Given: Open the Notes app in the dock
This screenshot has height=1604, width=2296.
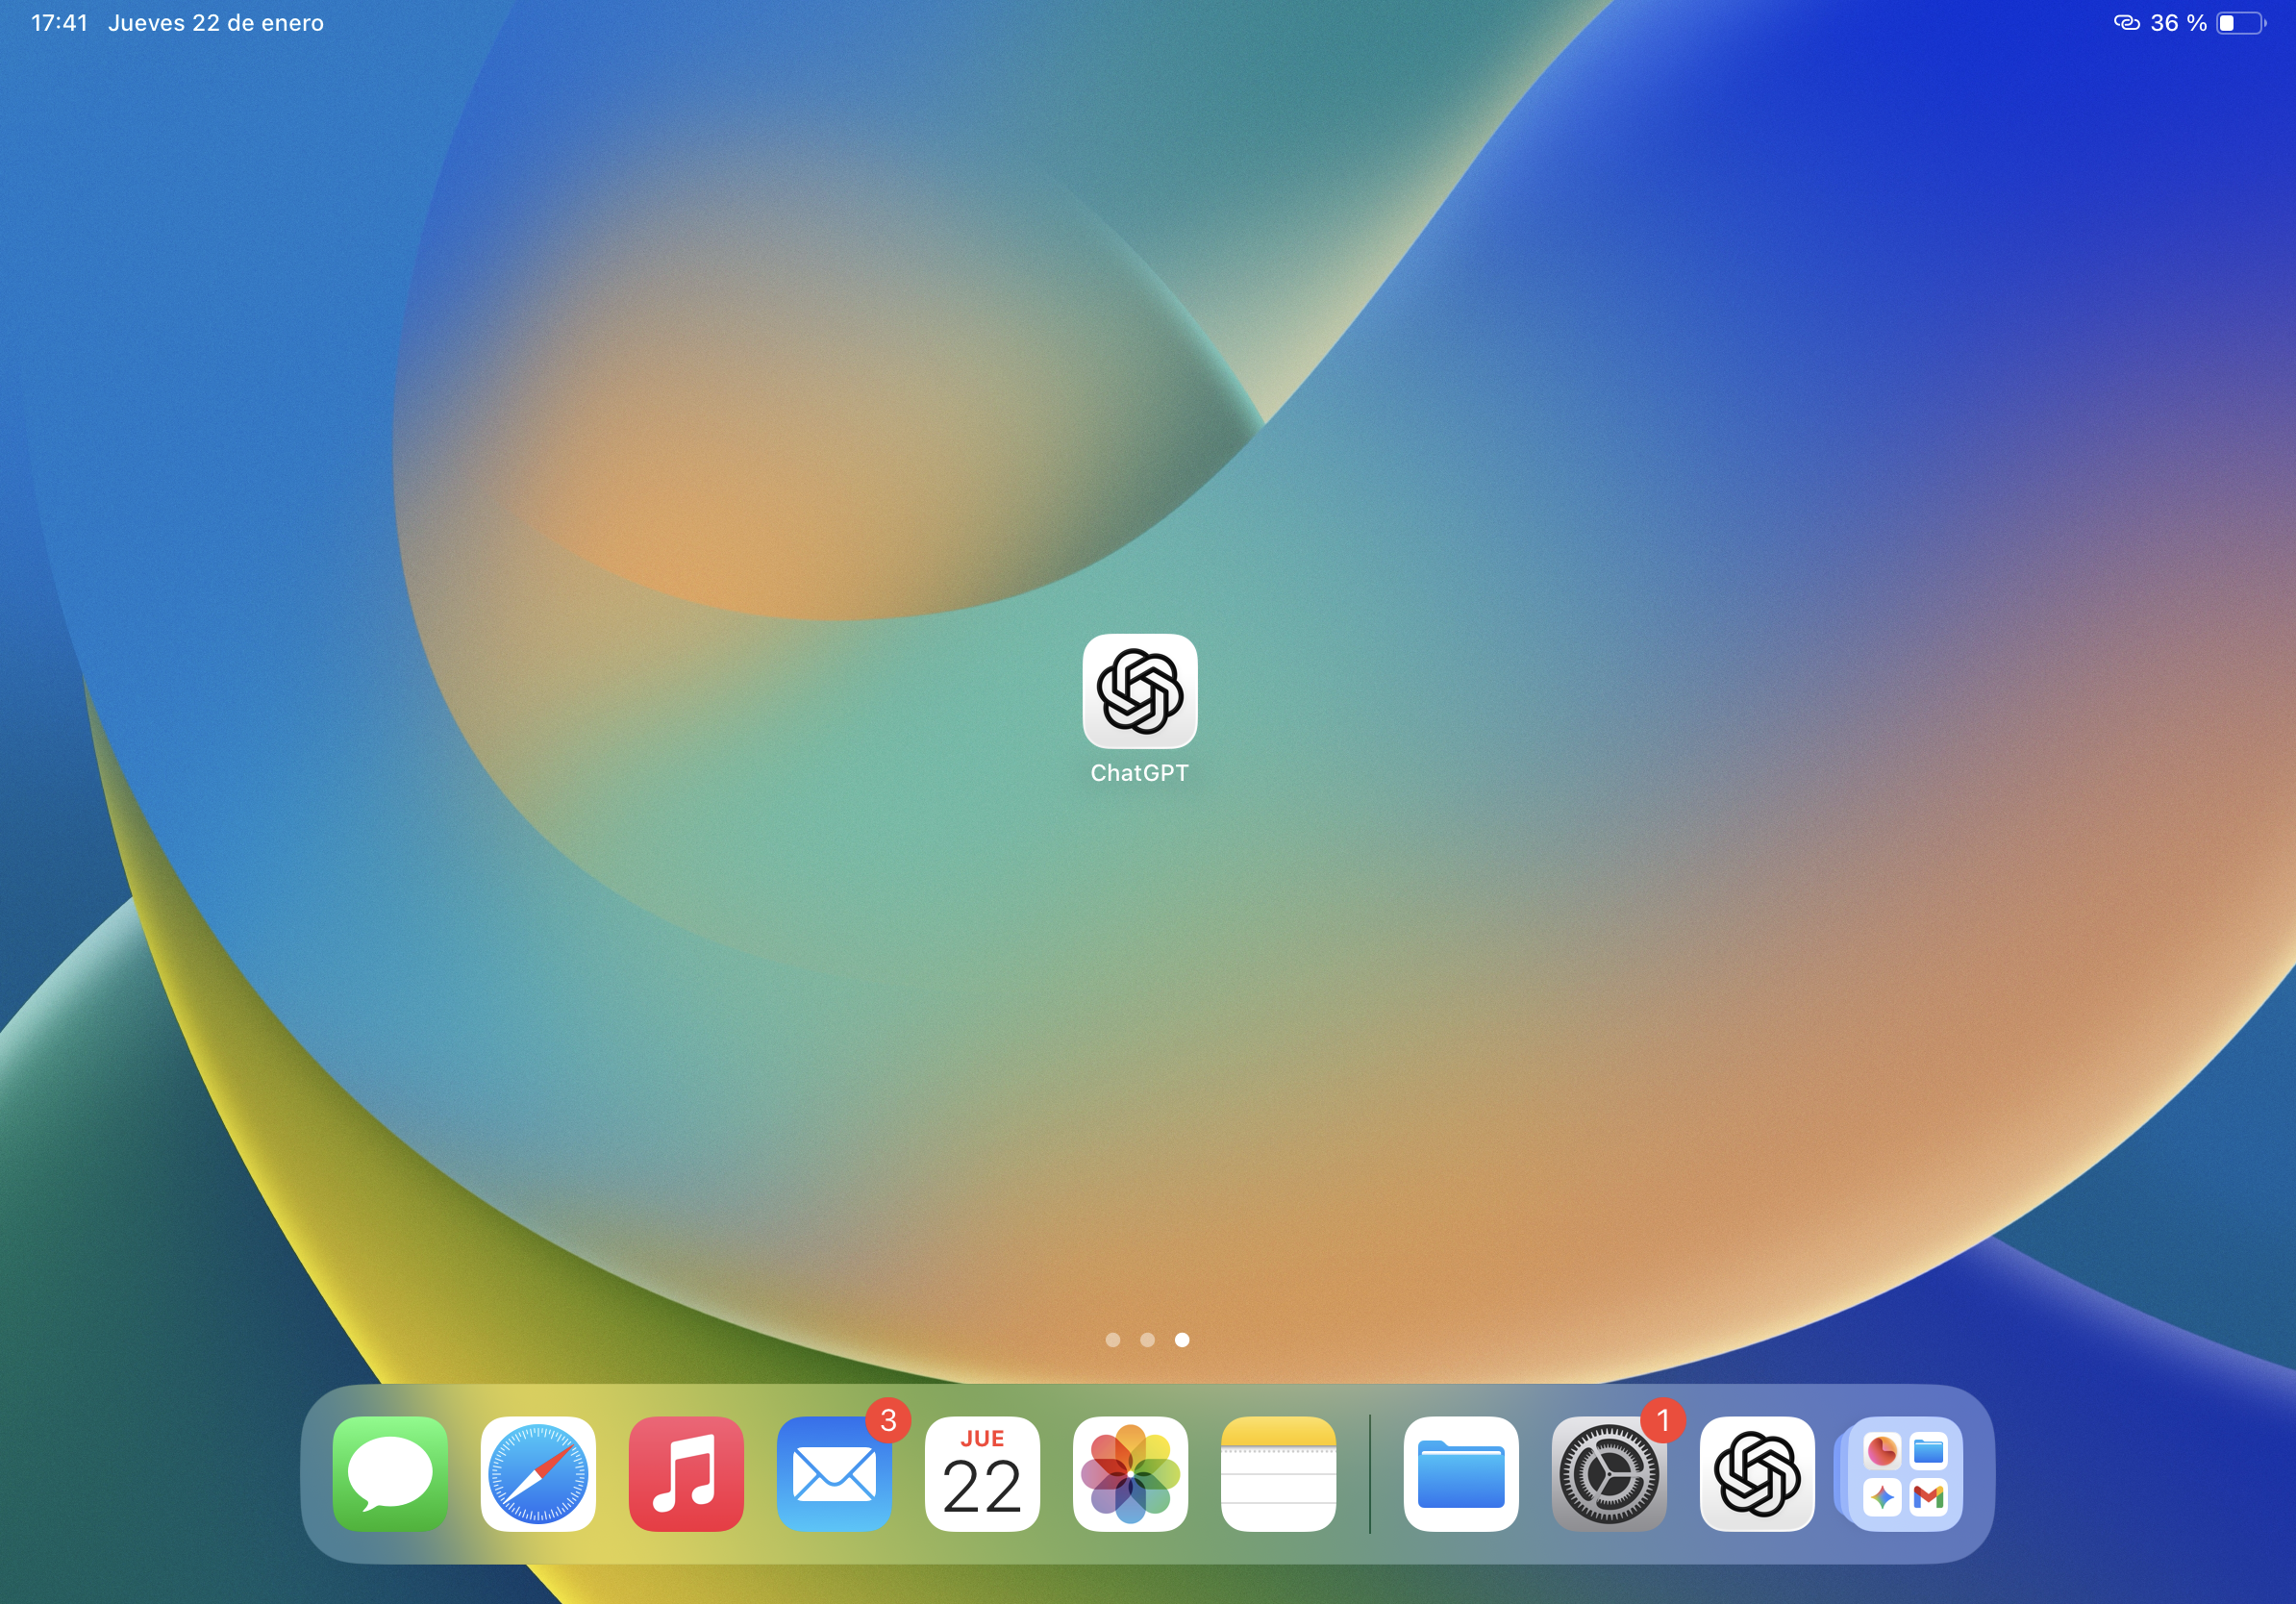Looking at the screenshot, I should tap(1278, 1473).
